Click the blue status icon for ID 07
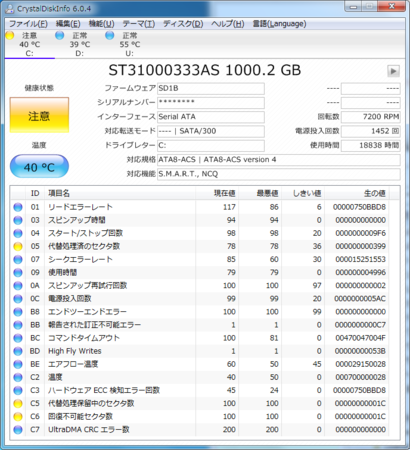The width and height of the screenshot is (410, 450). tap(18, 259)
